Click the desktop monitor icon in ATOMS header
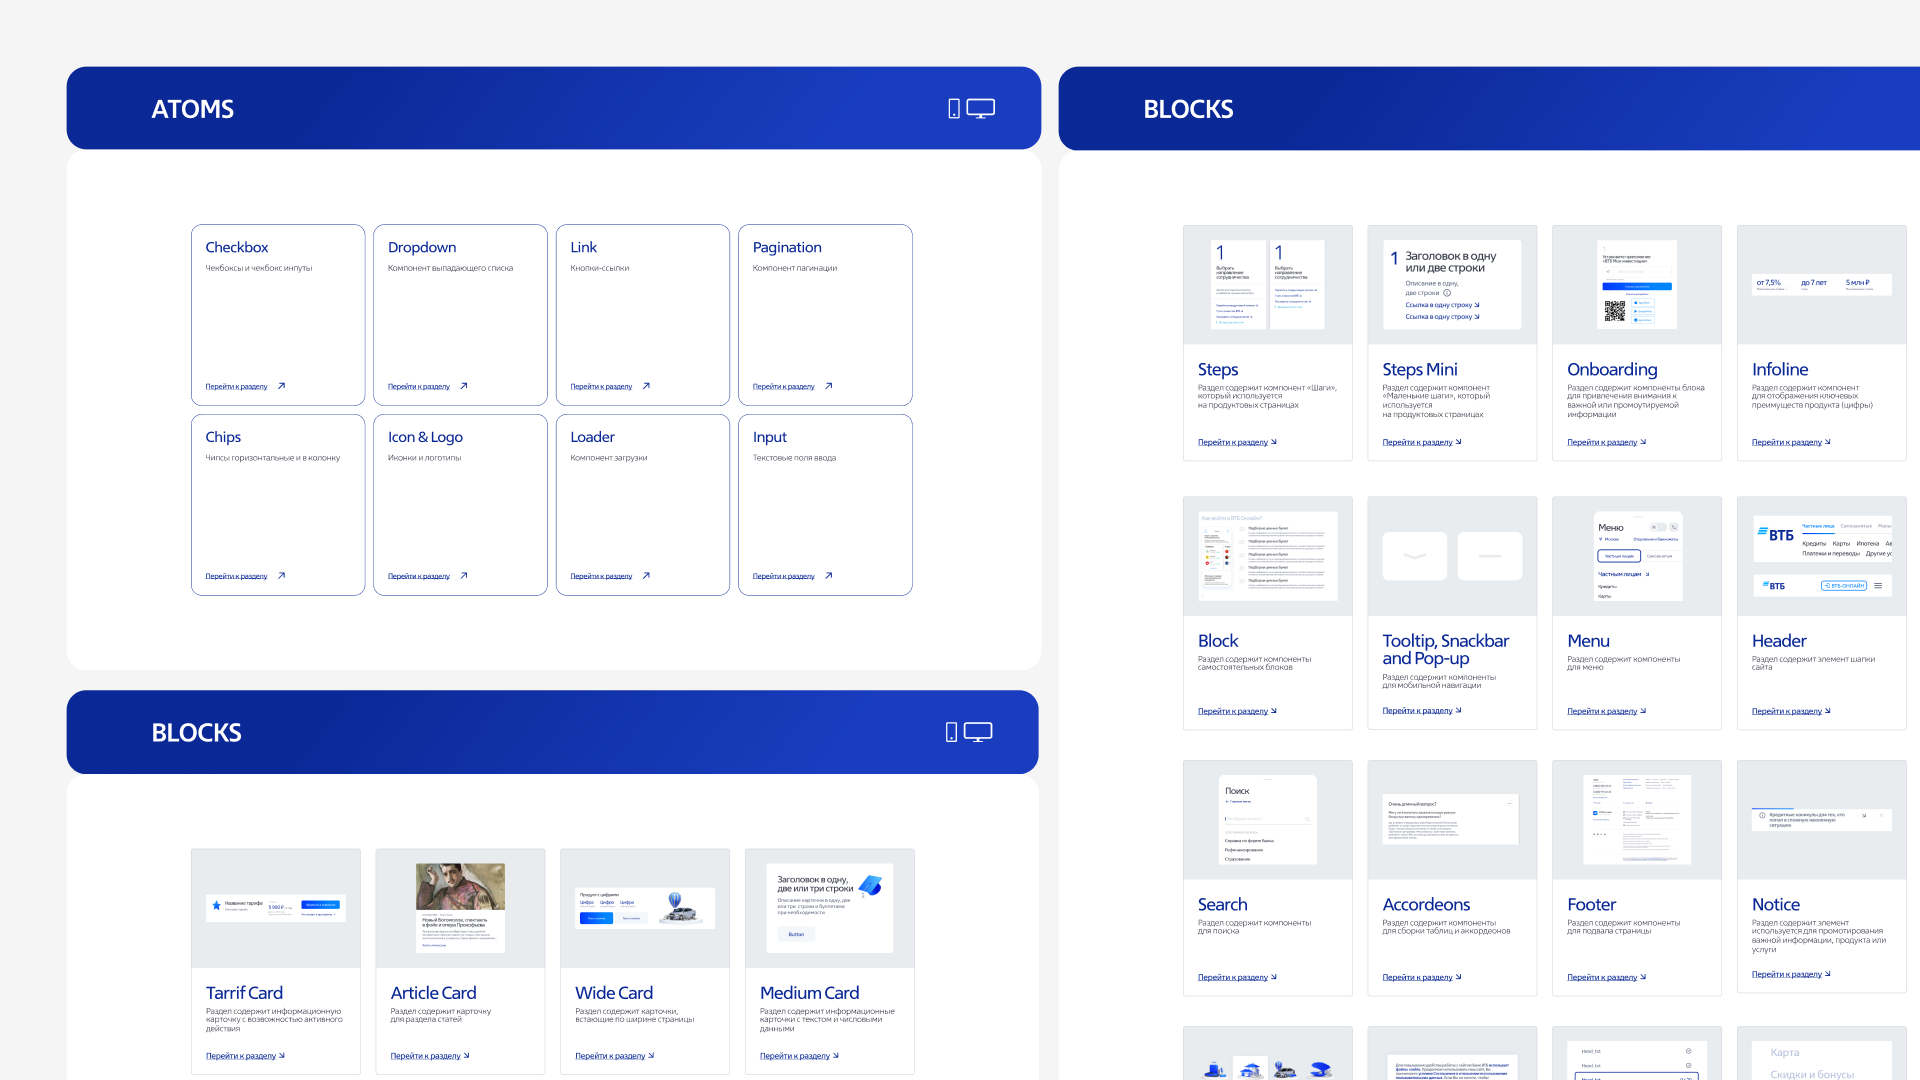The height and width of the screenshot is (1080, 1920). pos(980,108)
